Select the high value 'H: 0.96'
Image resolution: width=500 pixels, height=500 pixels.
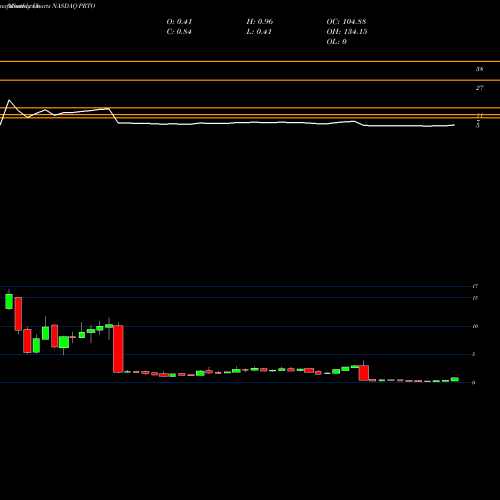(260, 22)
